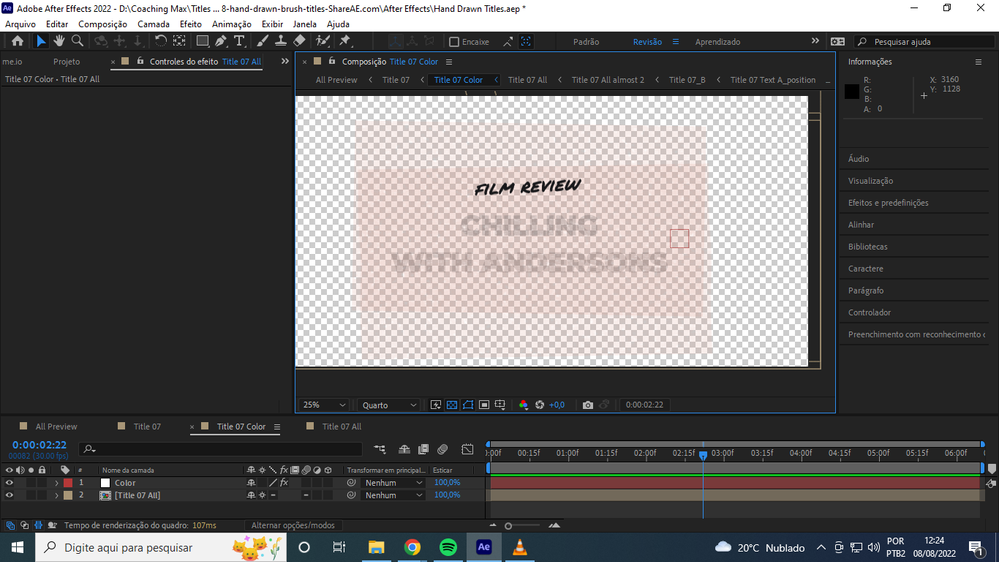
Task: Expand the Title 07 All layer properties
Action: [56, 495]
